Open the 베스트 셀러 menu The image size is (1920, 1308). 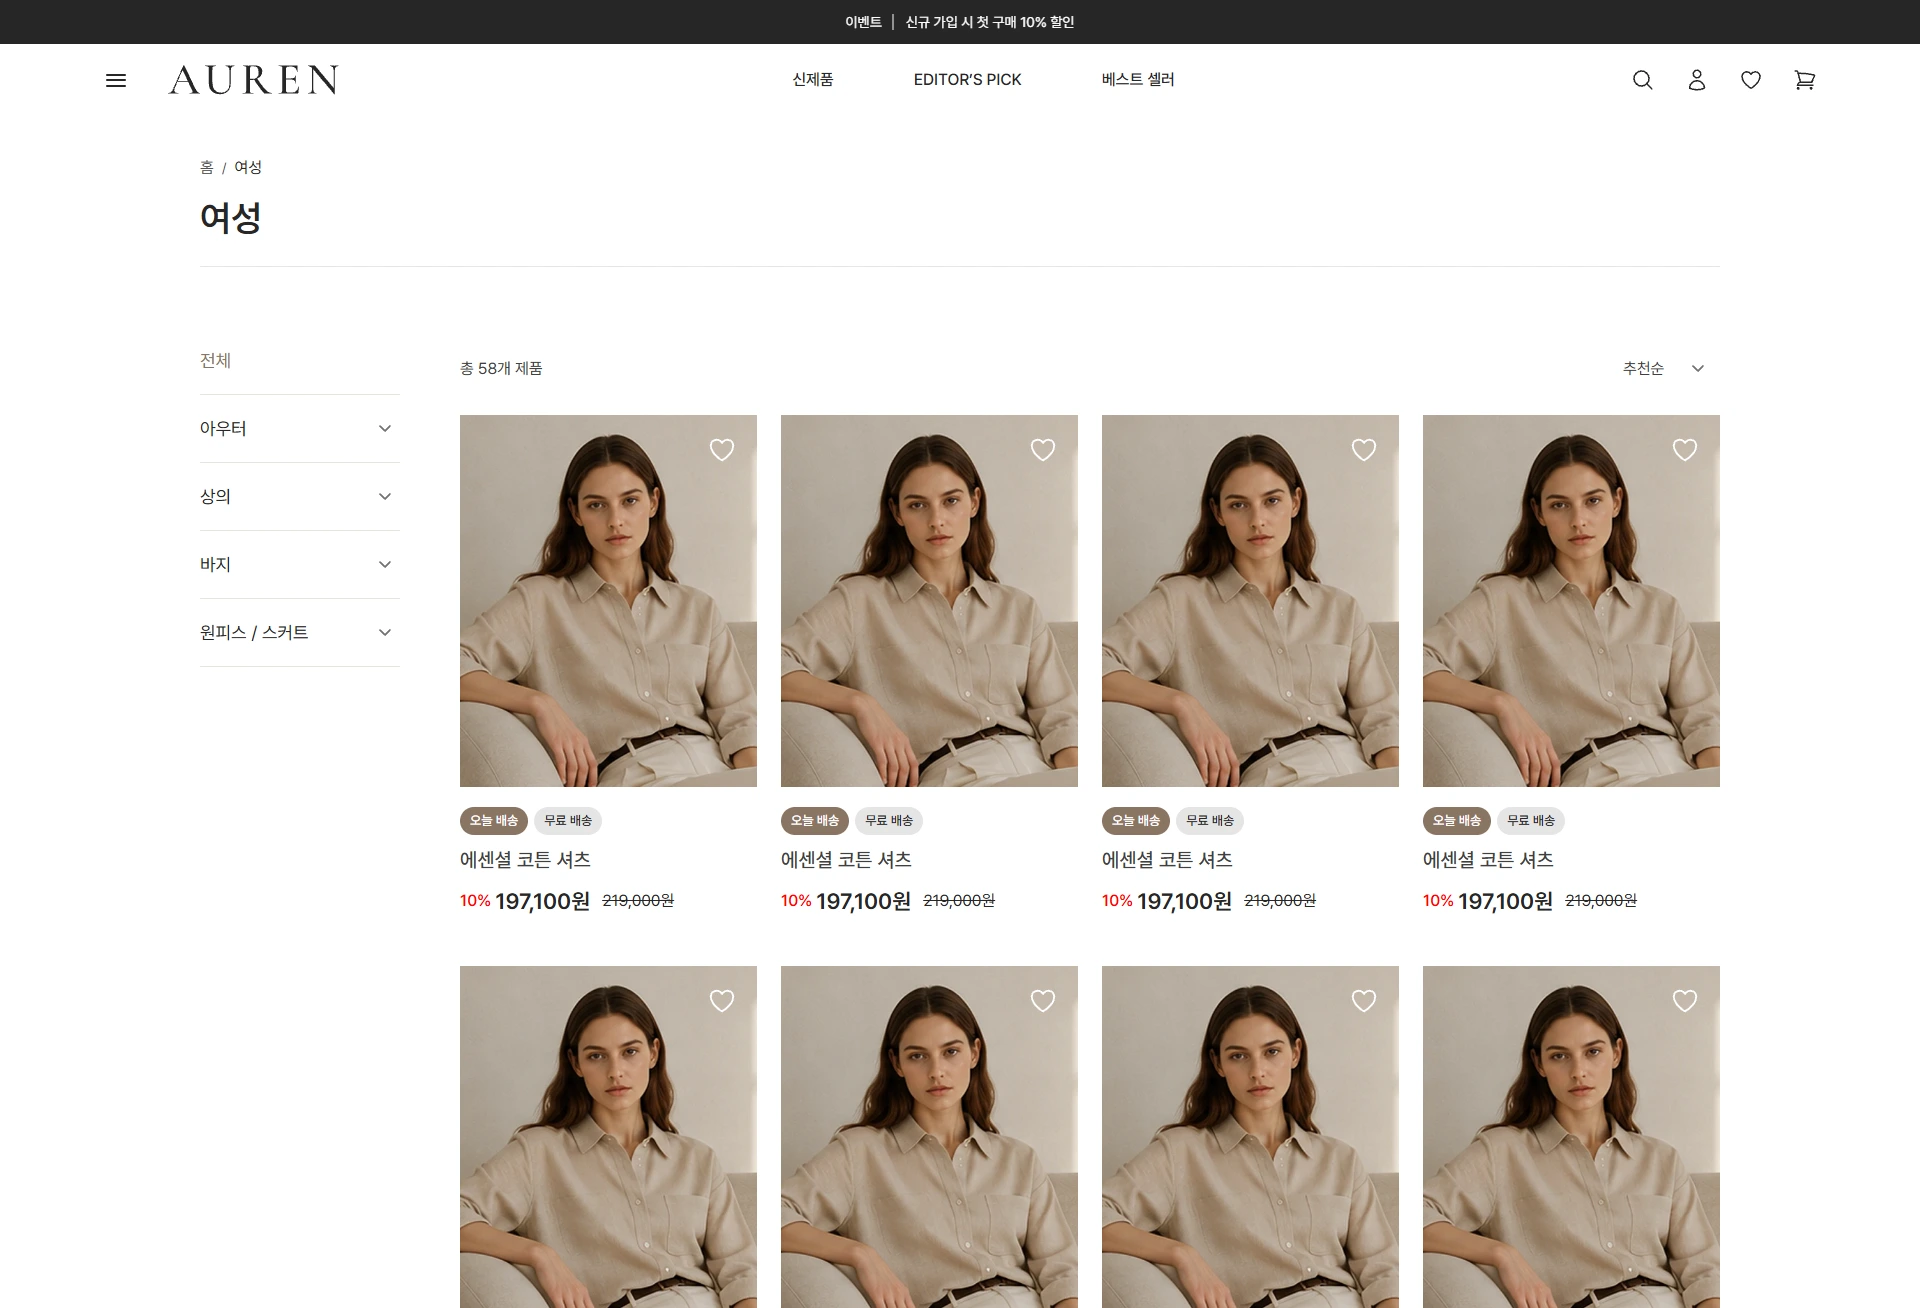[x=1138, y=80]
